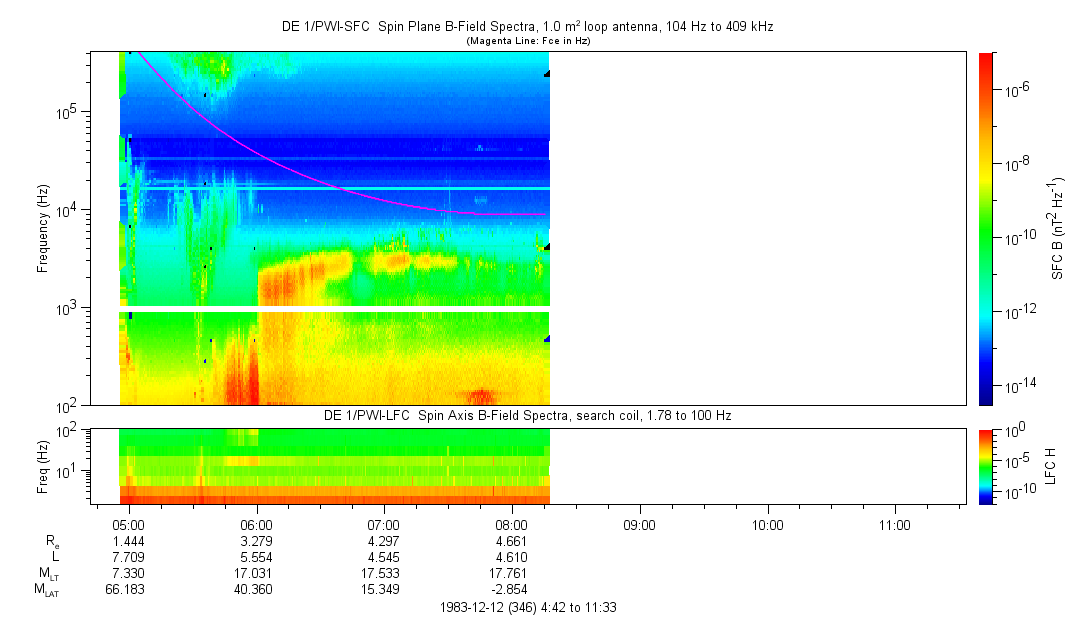Click the 05:00 time tick label
The width and height of the screenshot is (1083, 620).
click(x=130, y=524)
